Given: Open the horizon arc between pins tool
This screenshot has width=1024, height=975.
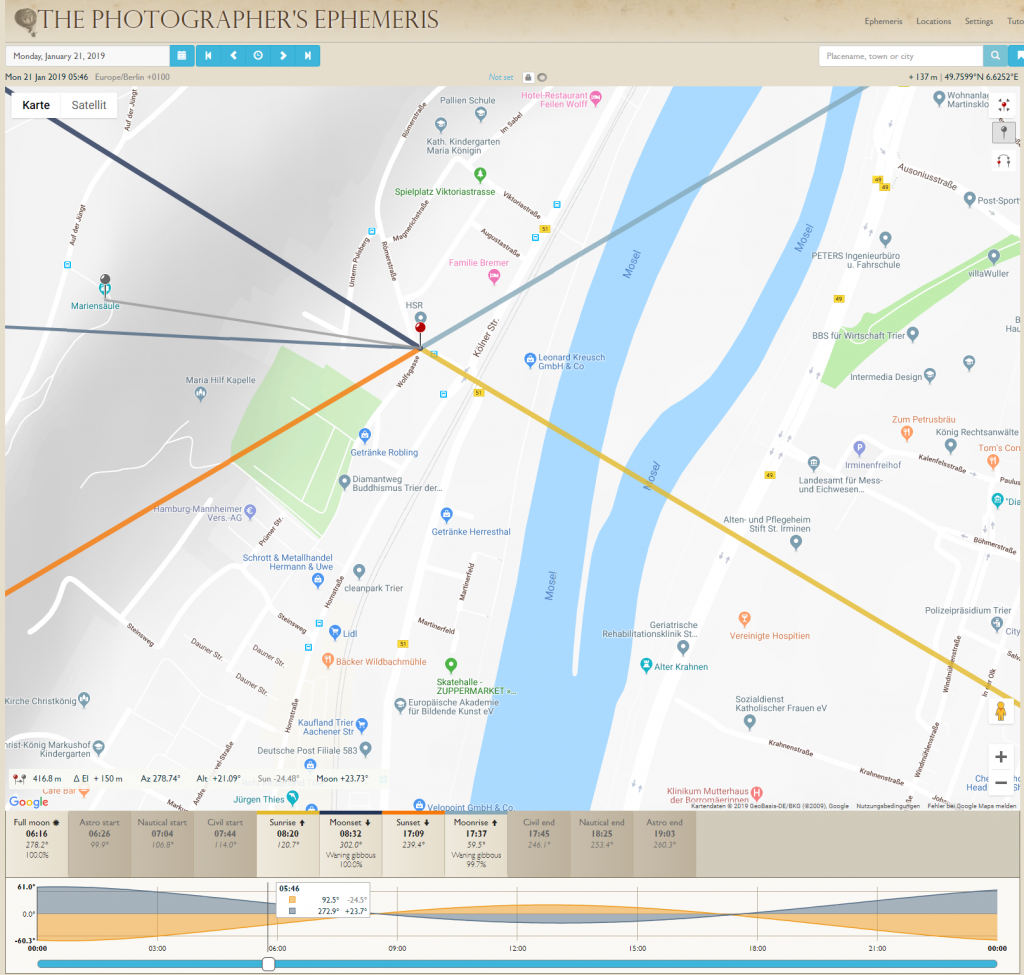Looking at the screenshot, I should 1004,161.
